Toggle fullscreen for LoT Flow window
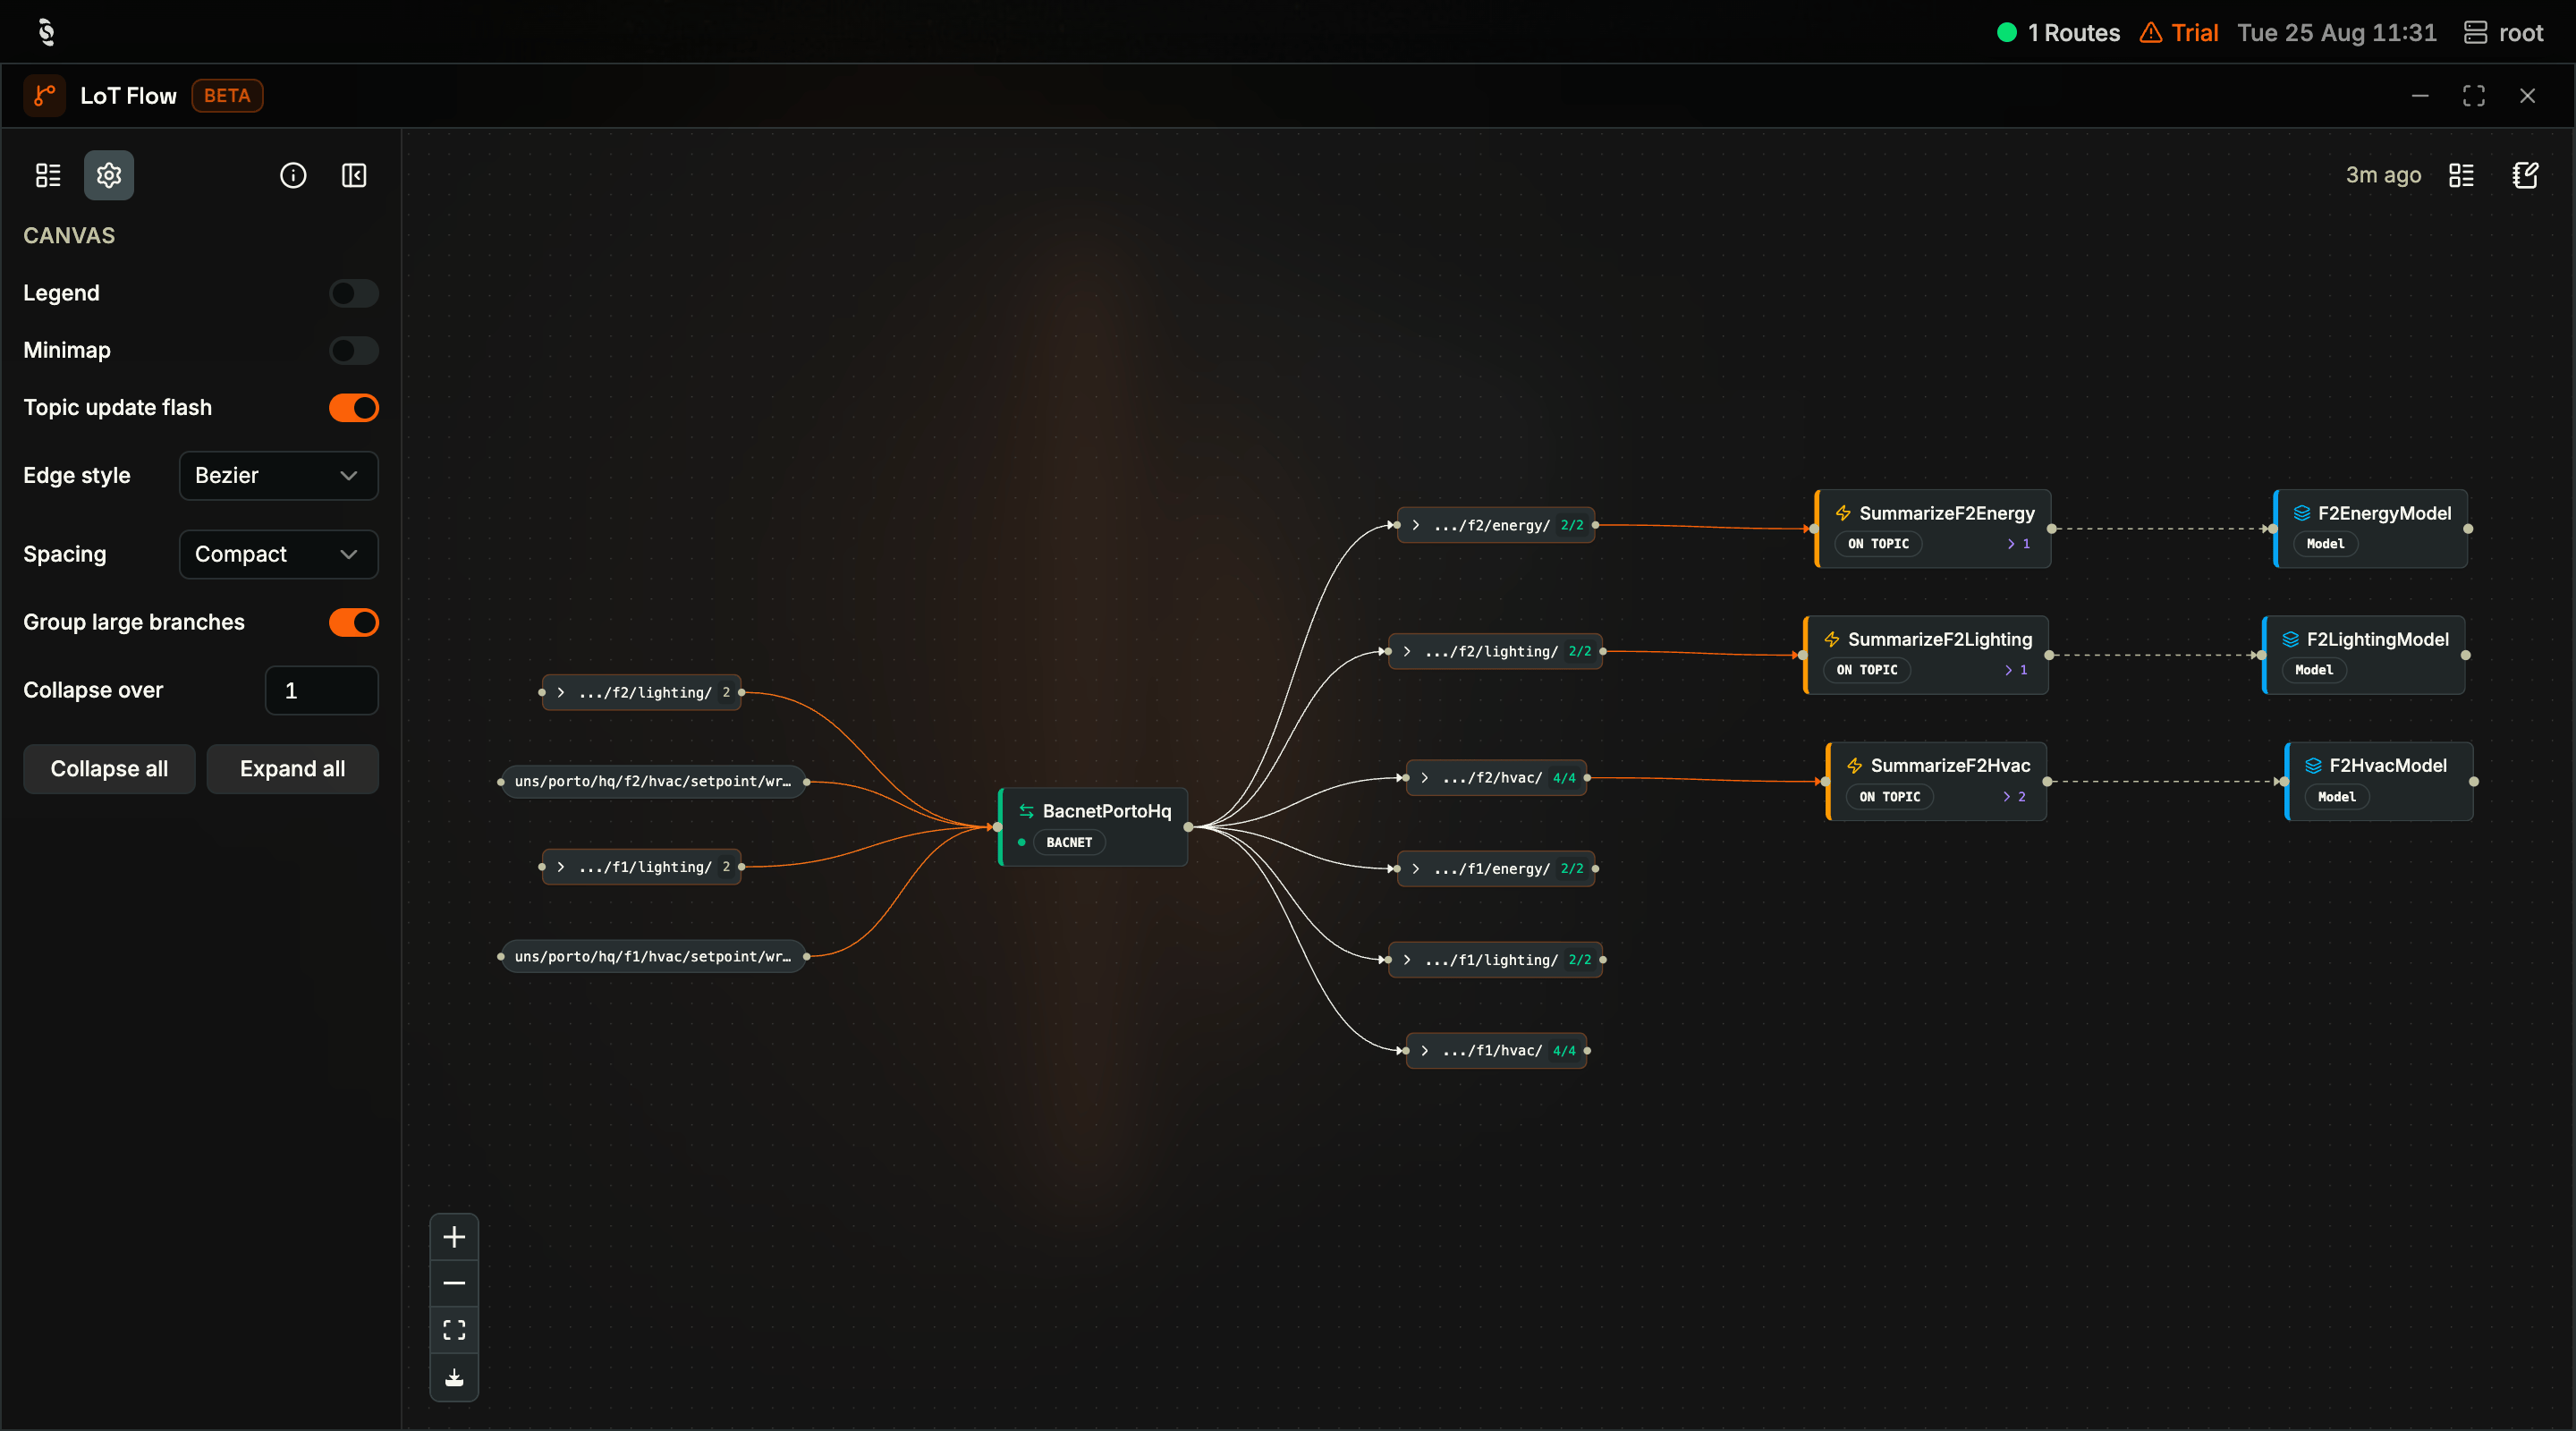The width and height of the screenshot is (2576, 1431). 2474,96
